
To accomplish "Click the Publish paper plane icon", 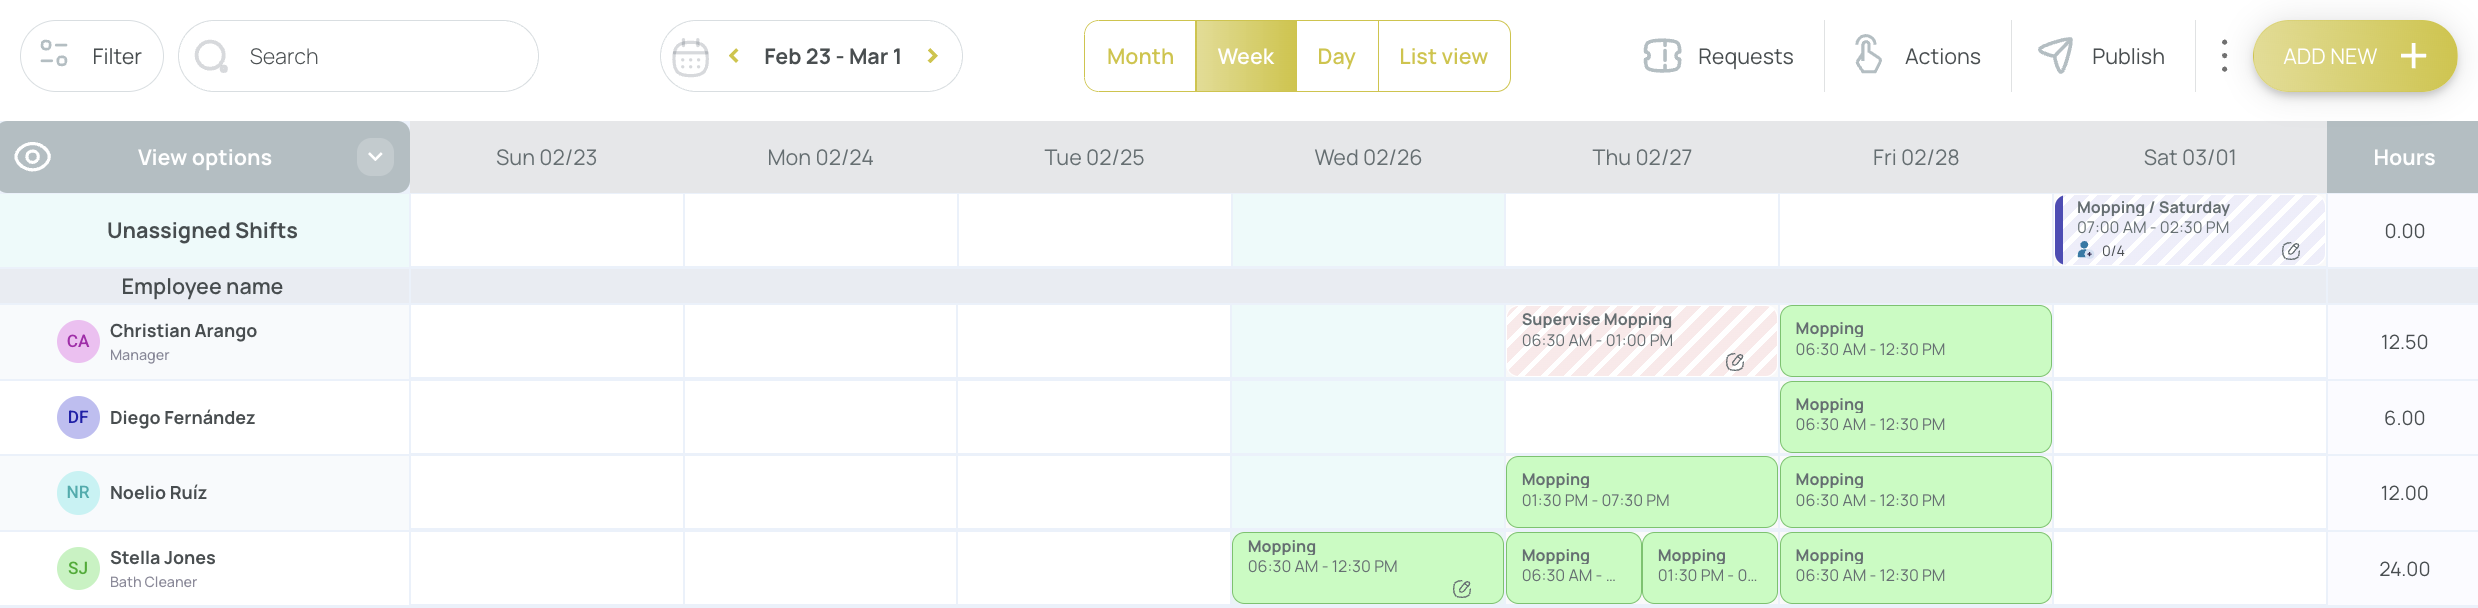I will 2055,55.
